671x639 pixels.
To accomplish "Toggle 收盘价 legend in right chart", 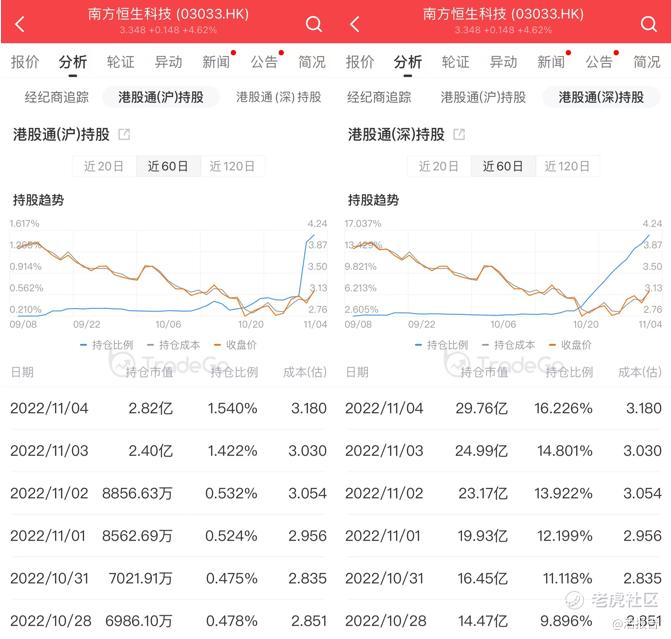I will pos(570,345).
